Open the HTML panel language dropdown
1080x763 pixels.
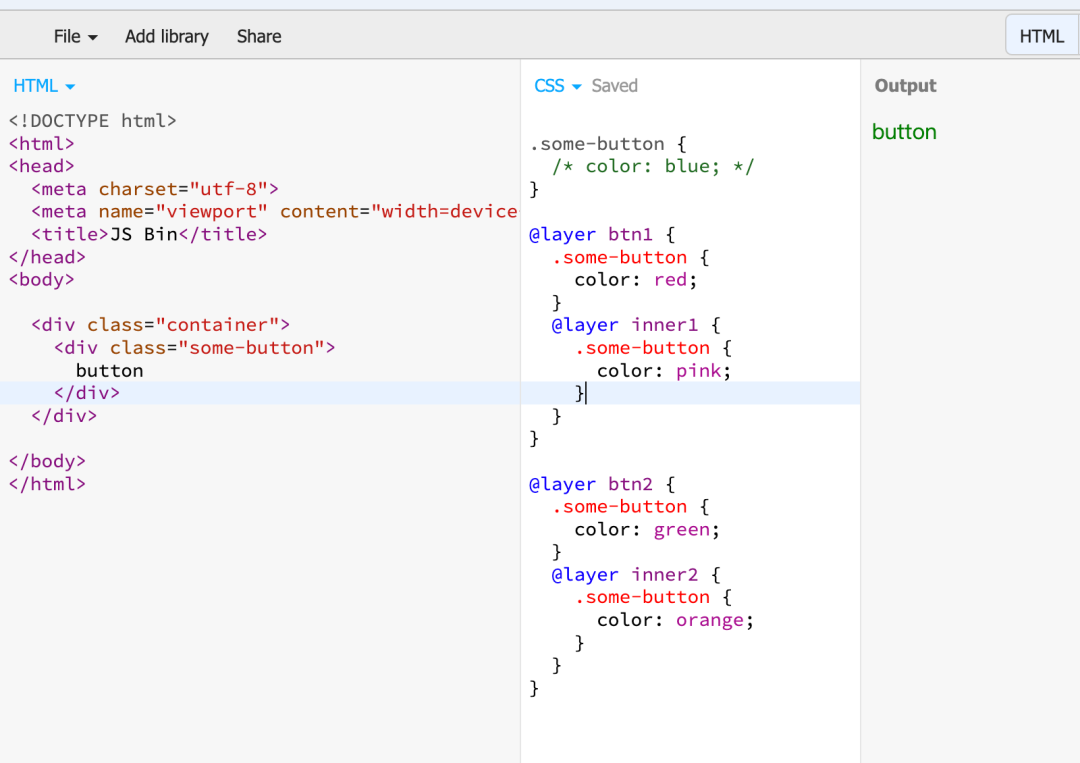pos(44,86)
